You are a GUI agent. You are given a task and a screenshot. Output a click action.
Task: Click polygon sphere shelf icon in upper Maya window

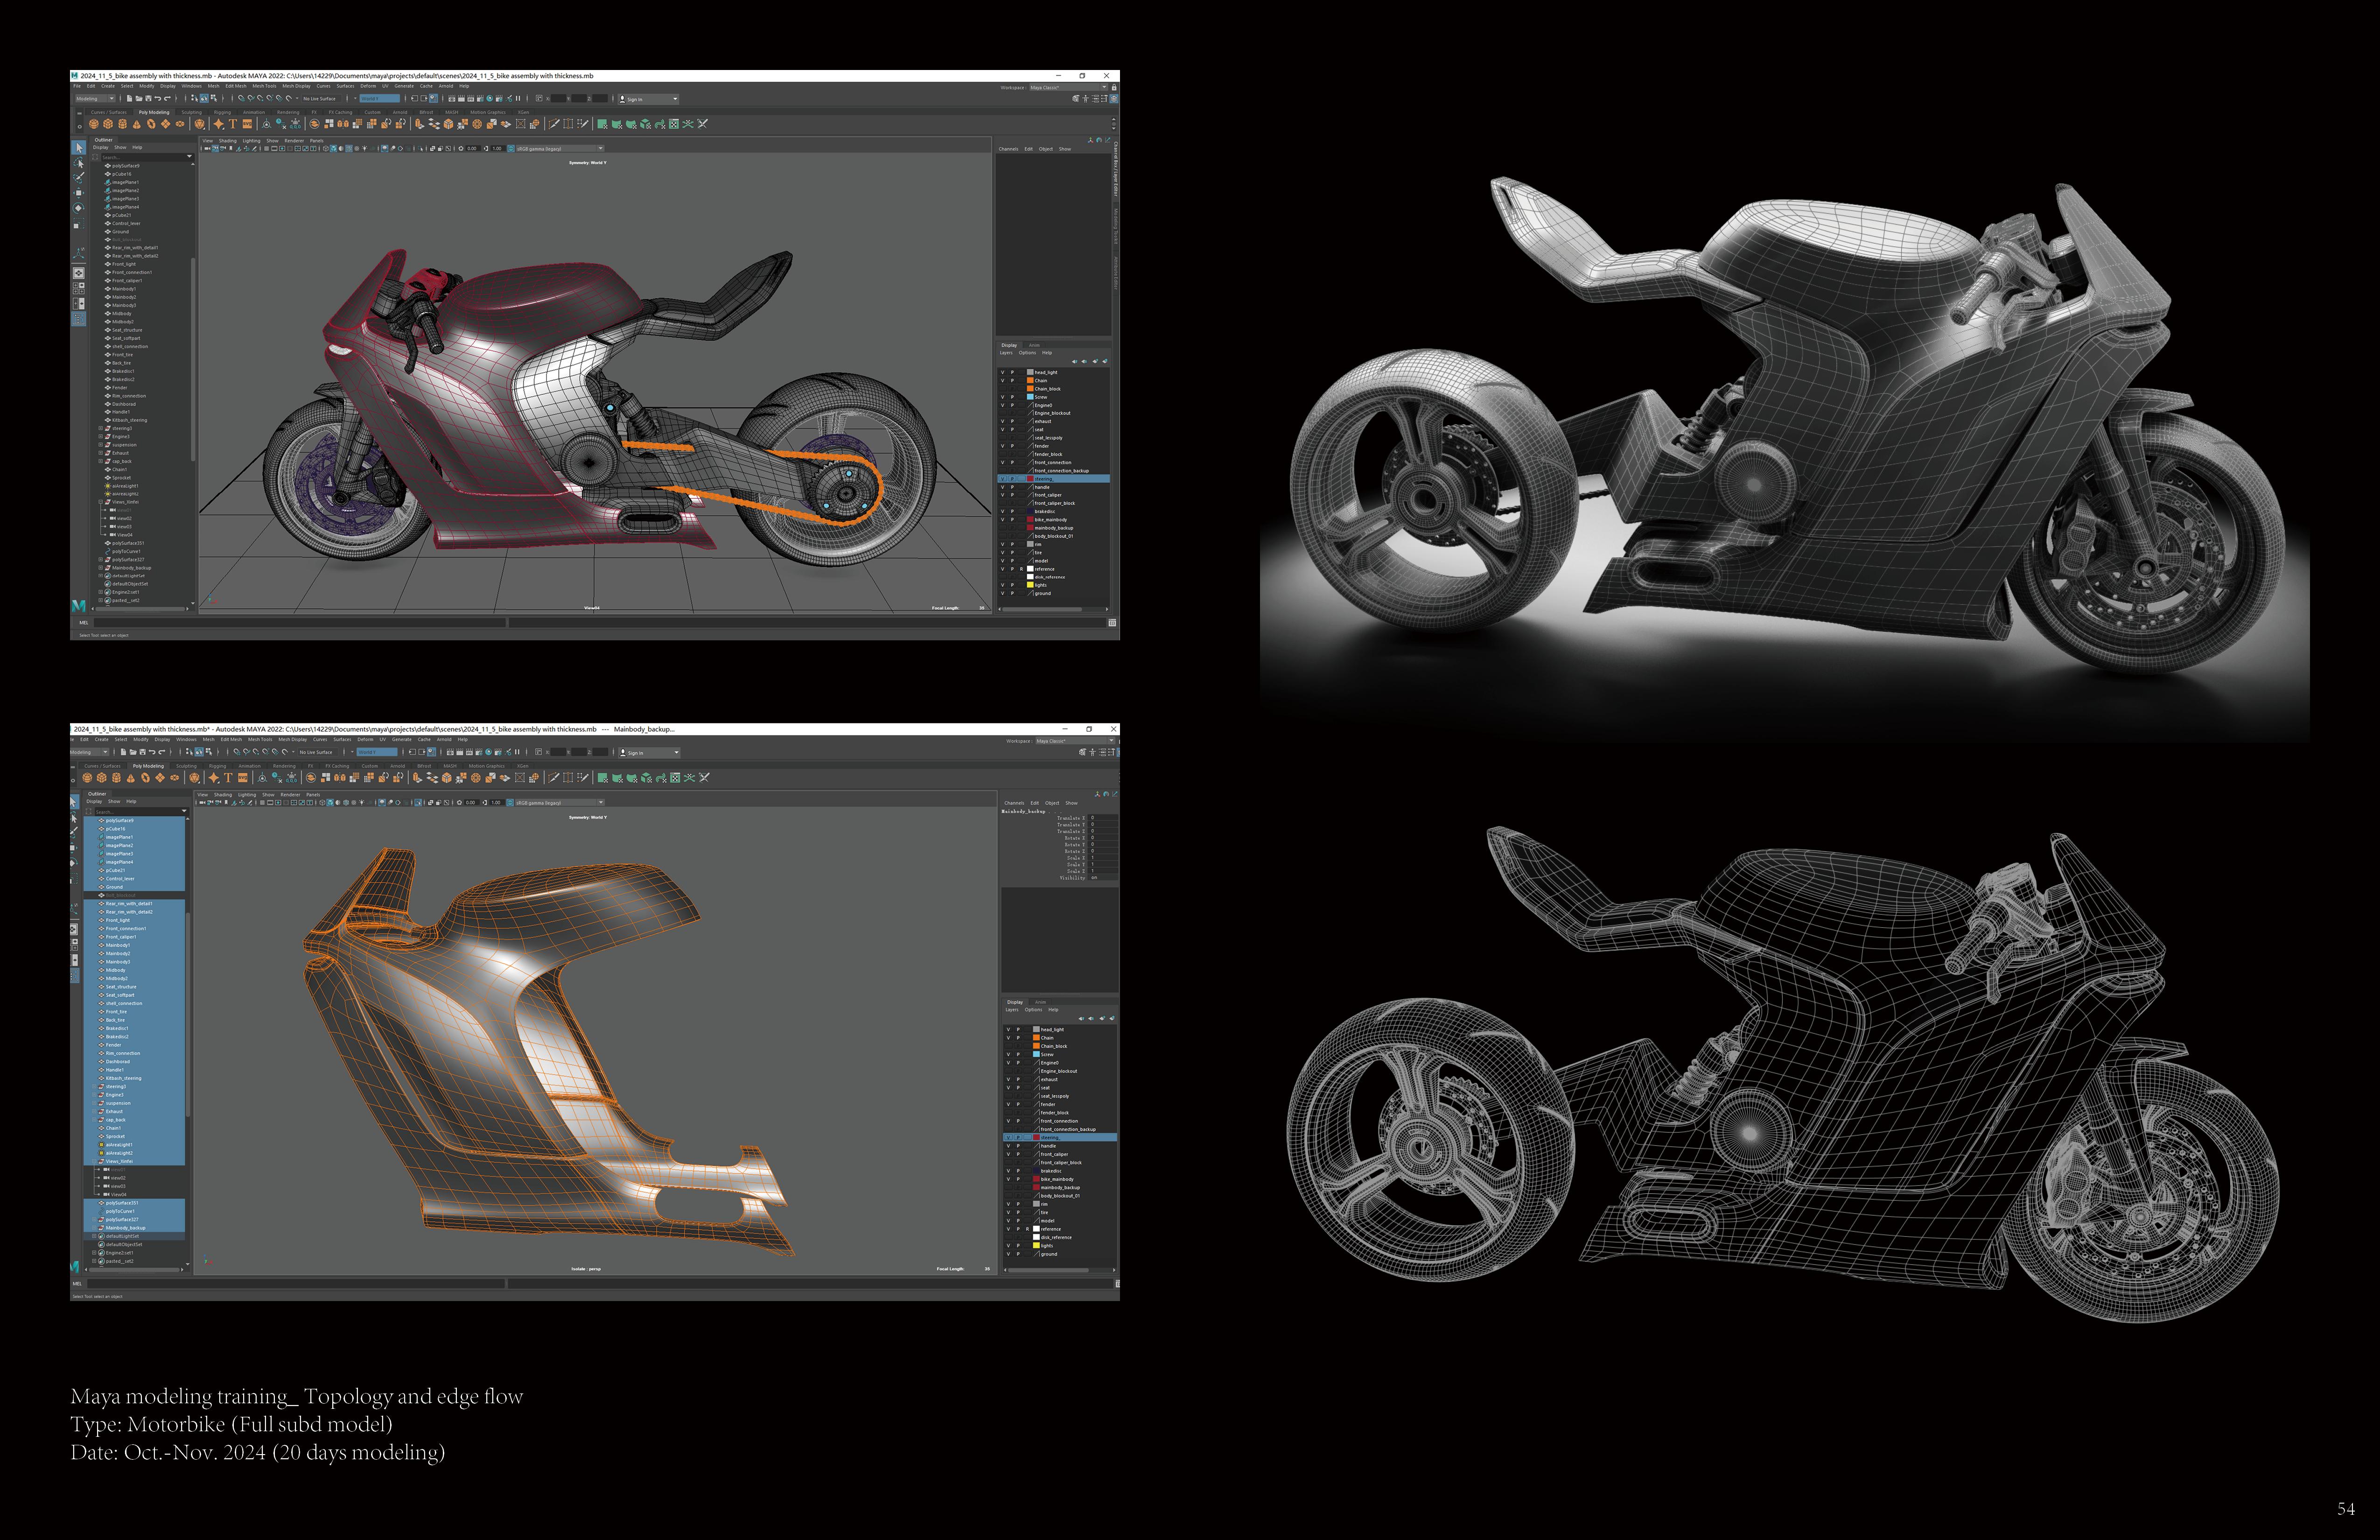[94, 124]
